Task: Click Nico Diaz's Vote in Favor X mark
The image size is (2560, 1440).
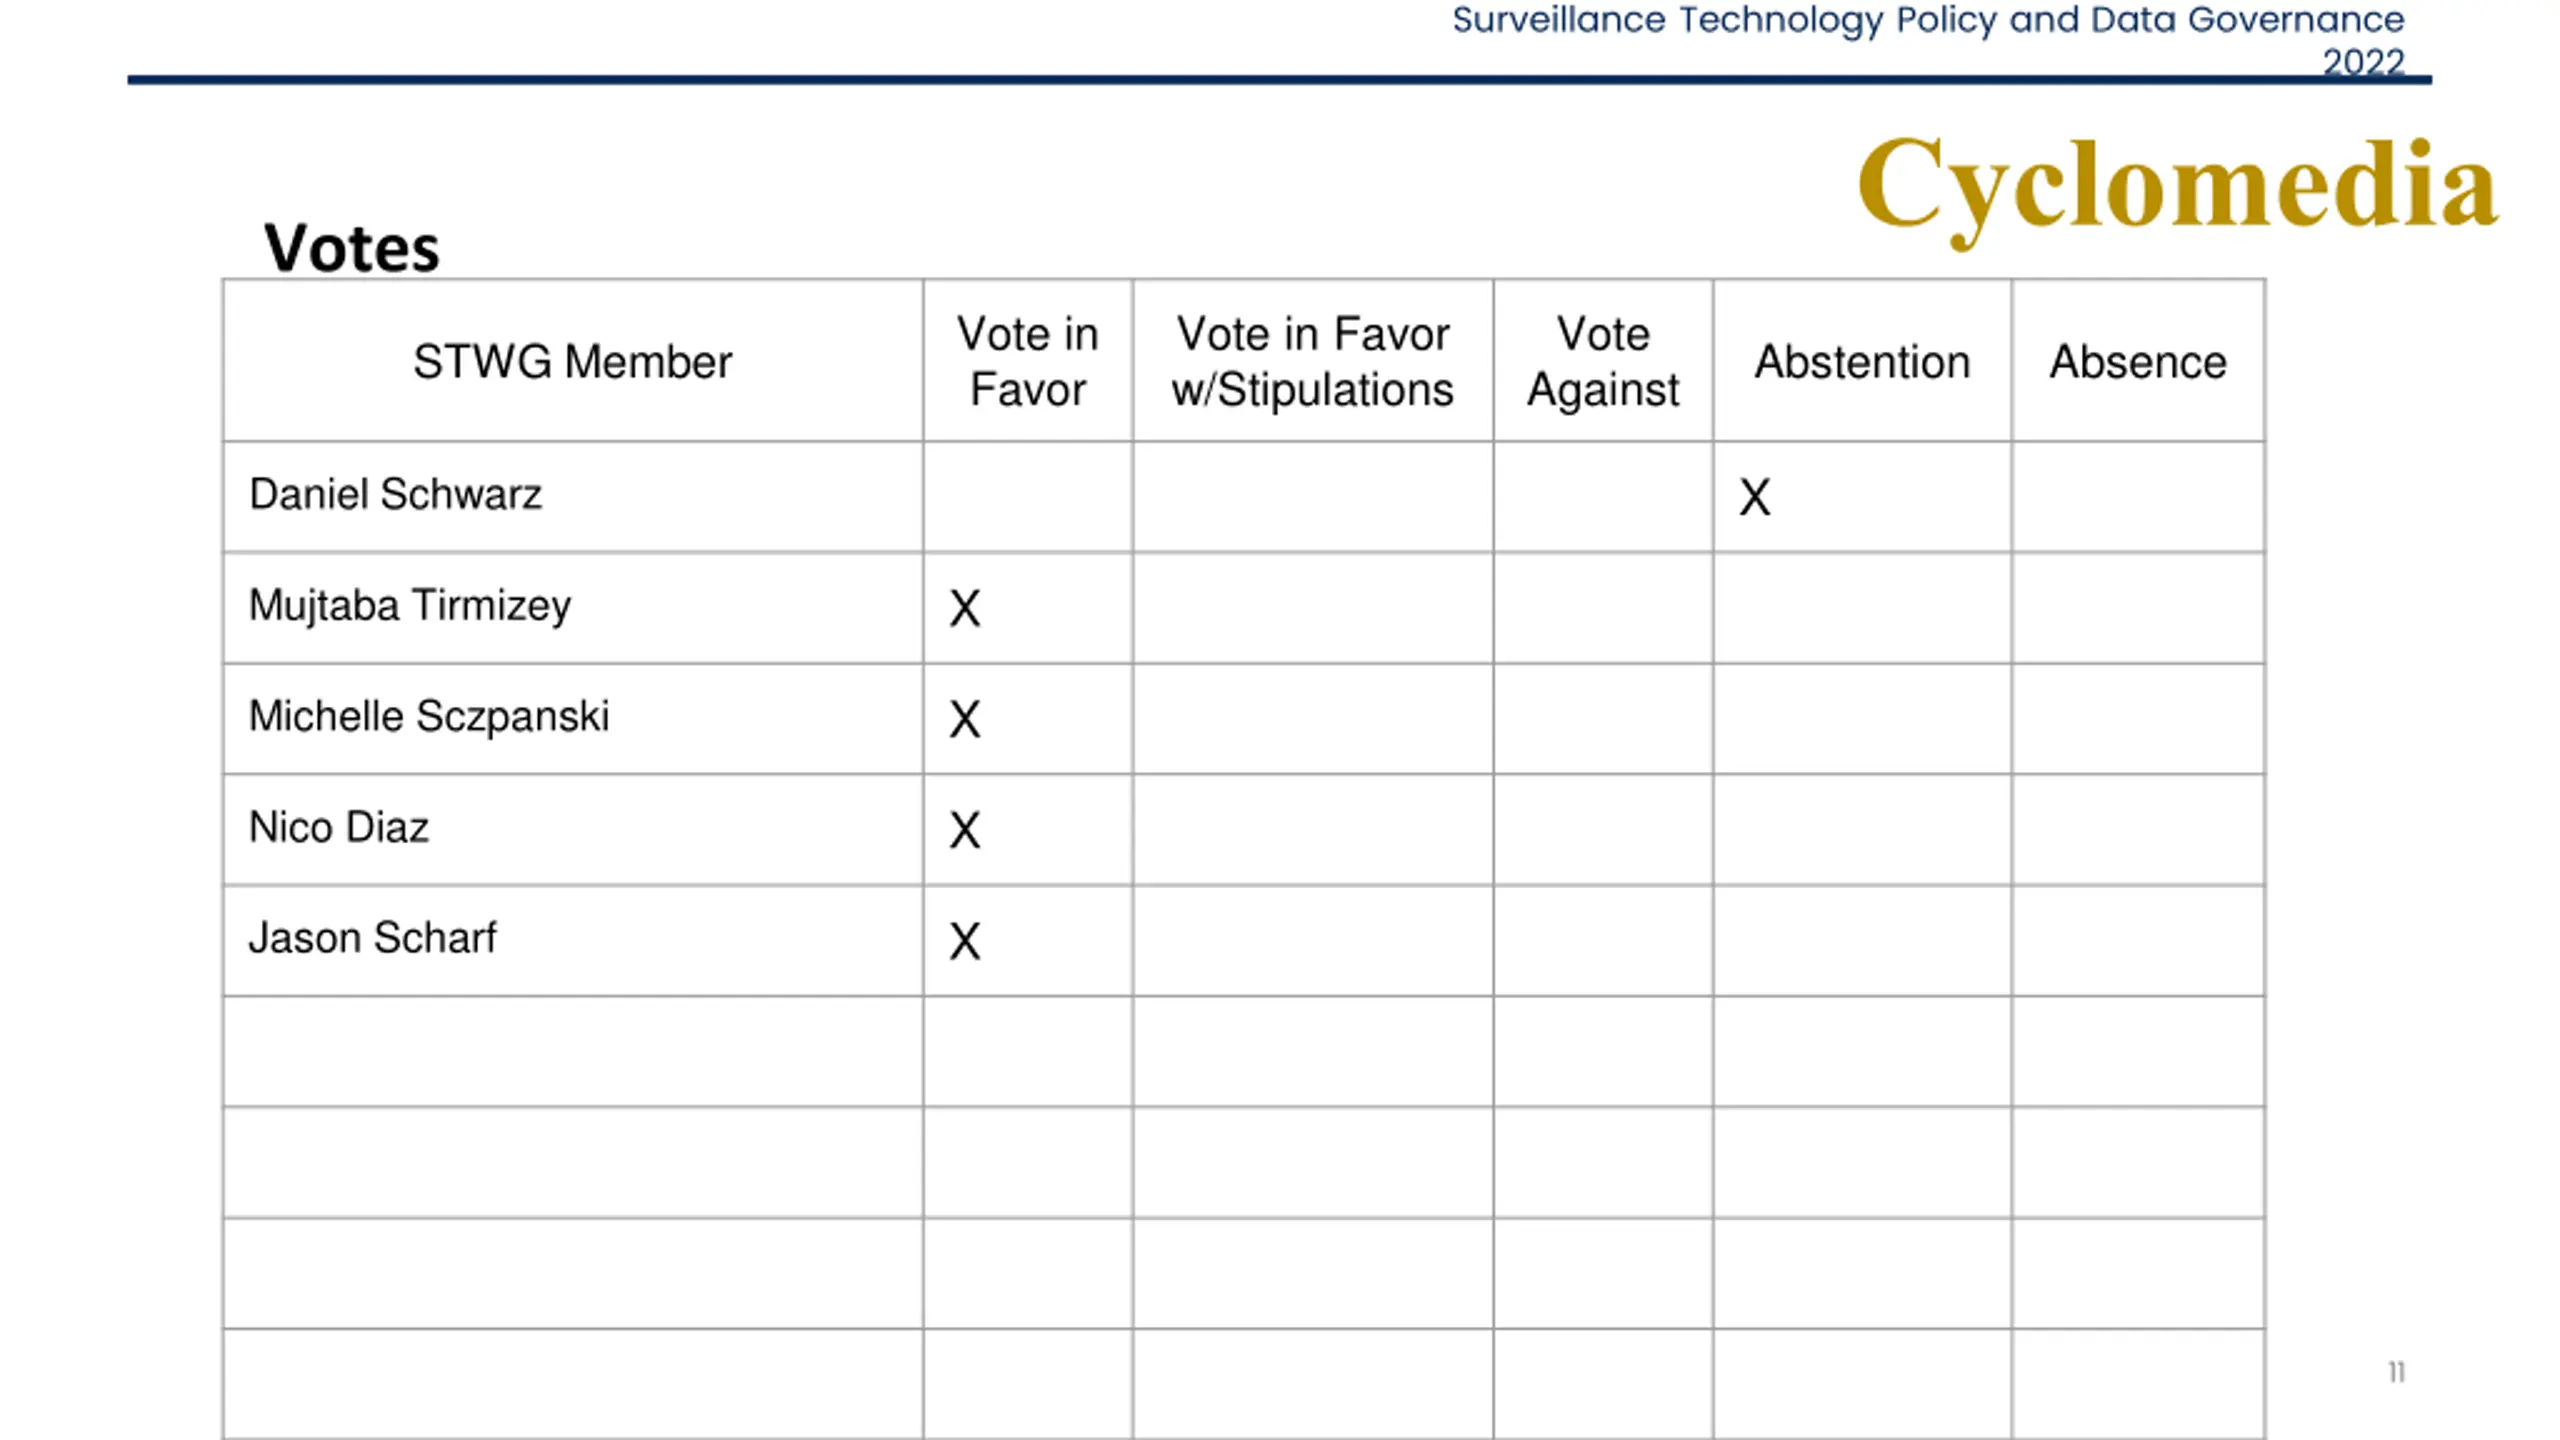Action: (x=965, y=831)
